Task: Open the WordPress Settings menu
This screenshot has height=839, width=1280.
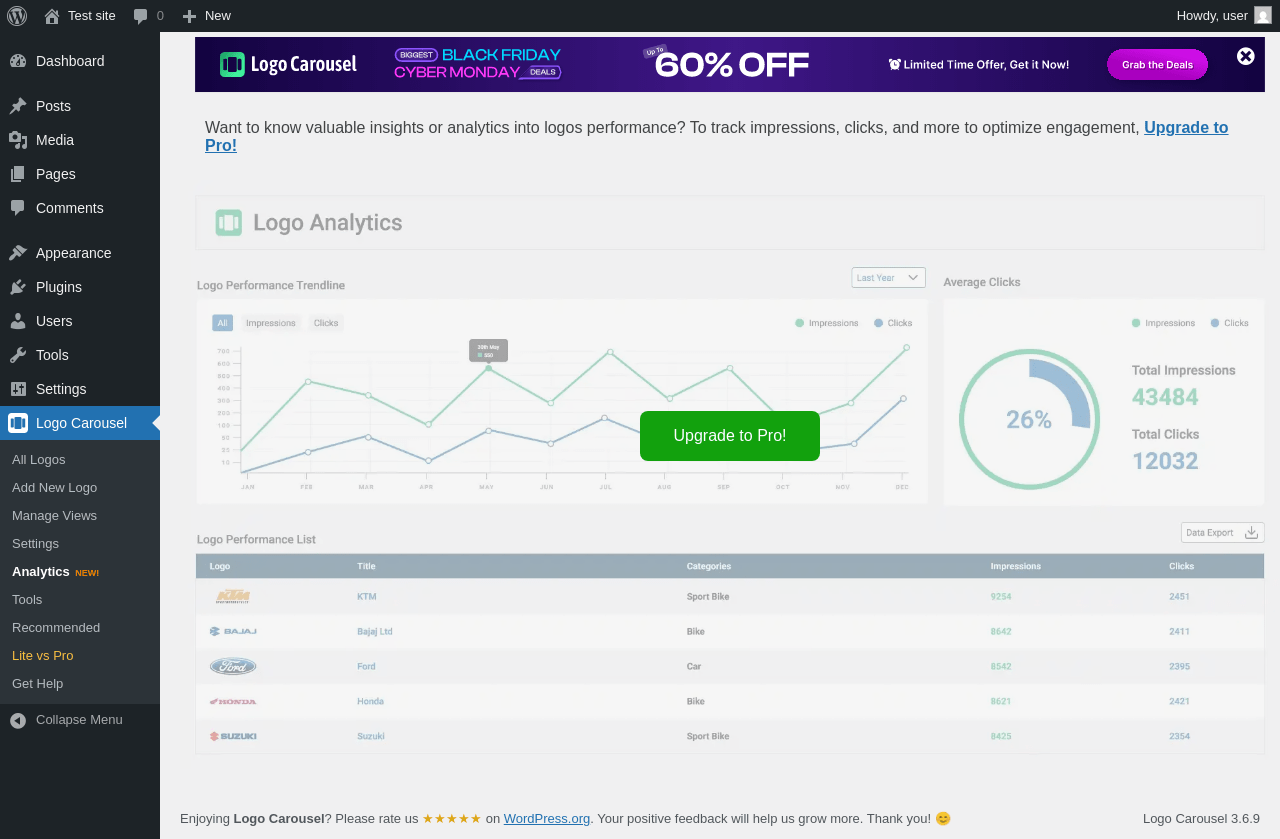Action: [80, 389]
